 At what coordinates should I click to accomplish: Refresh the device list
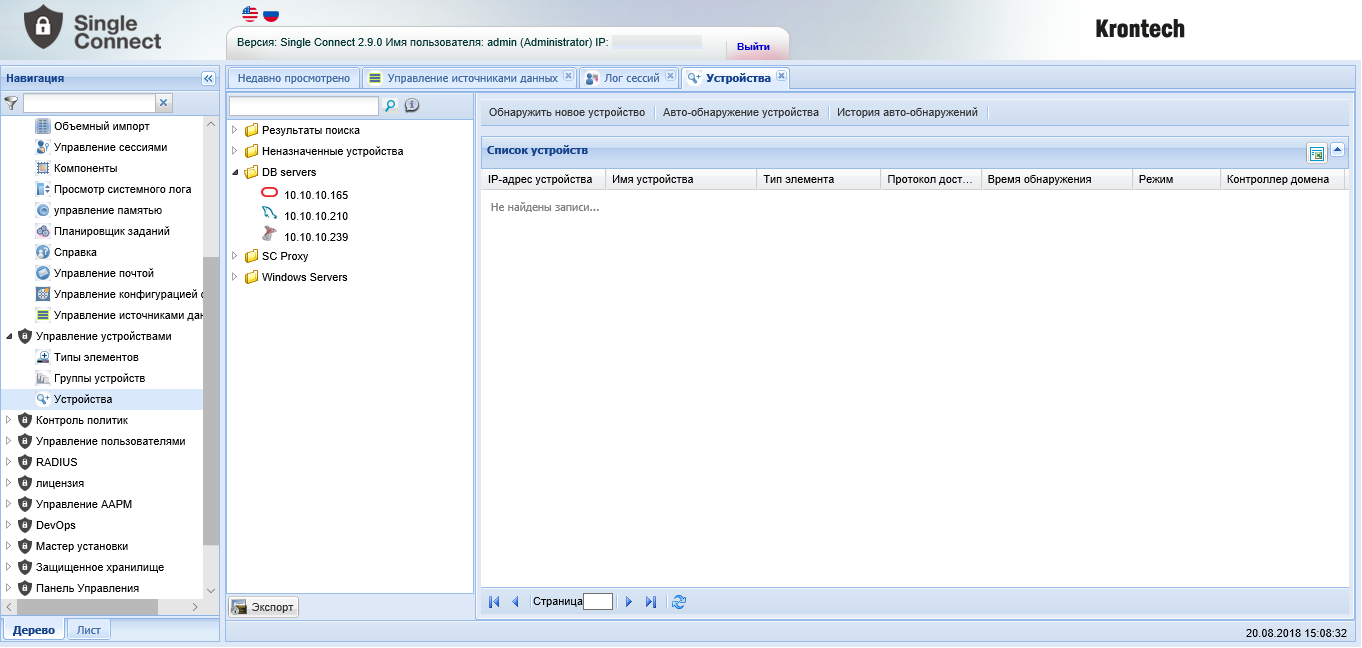(679, 602)
